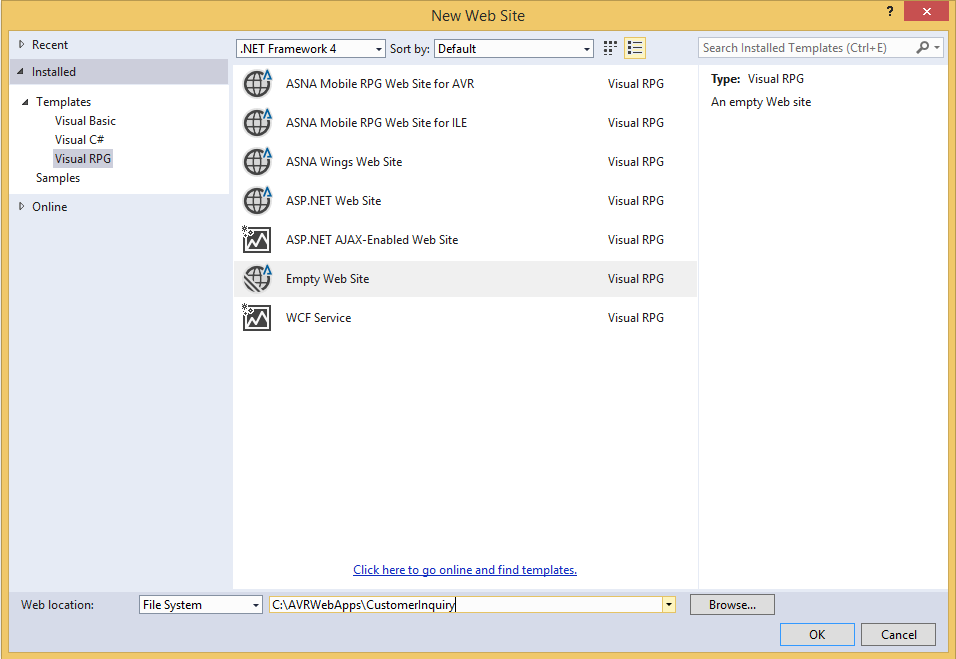Collapse the Templates tree node

click(25, 102)
